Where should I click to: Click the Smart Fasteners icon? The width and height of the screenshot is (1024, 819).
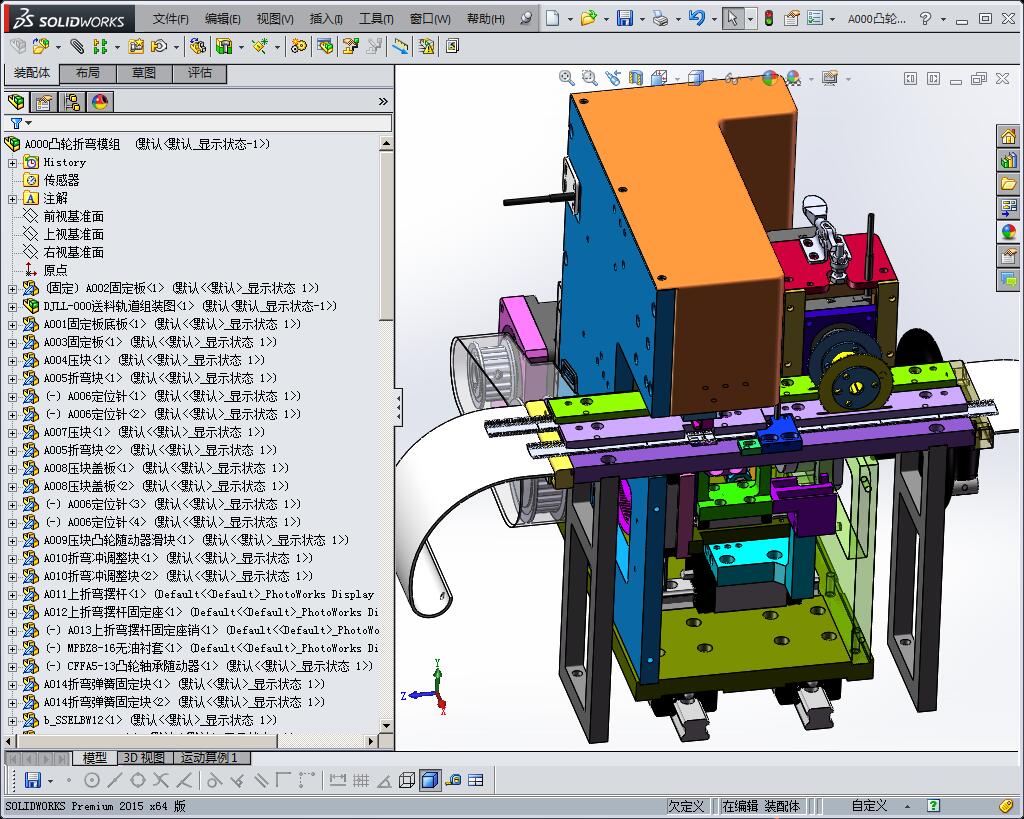136,46
